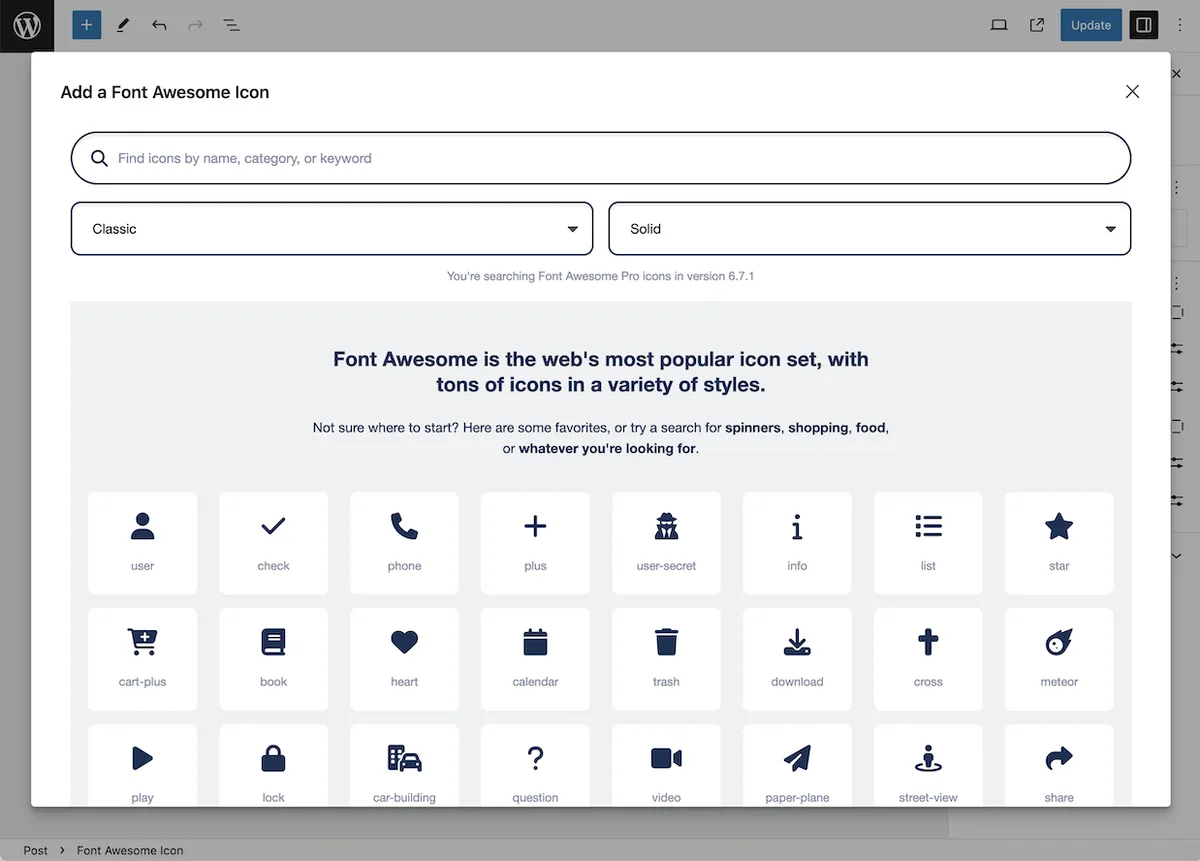Select the meteor icon
This screenshot has height=861, width=1200.
coord(1059,659)
